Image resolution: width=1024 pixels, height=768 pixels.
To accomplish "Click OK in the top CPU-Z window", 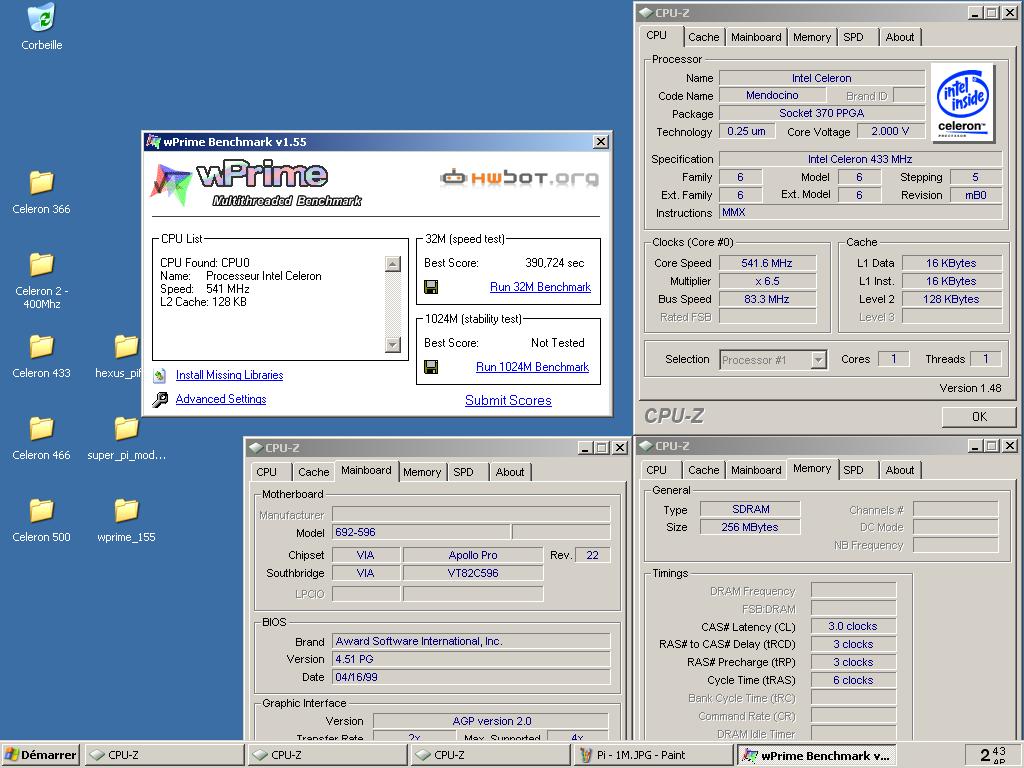I will click(x=979, y=417).
